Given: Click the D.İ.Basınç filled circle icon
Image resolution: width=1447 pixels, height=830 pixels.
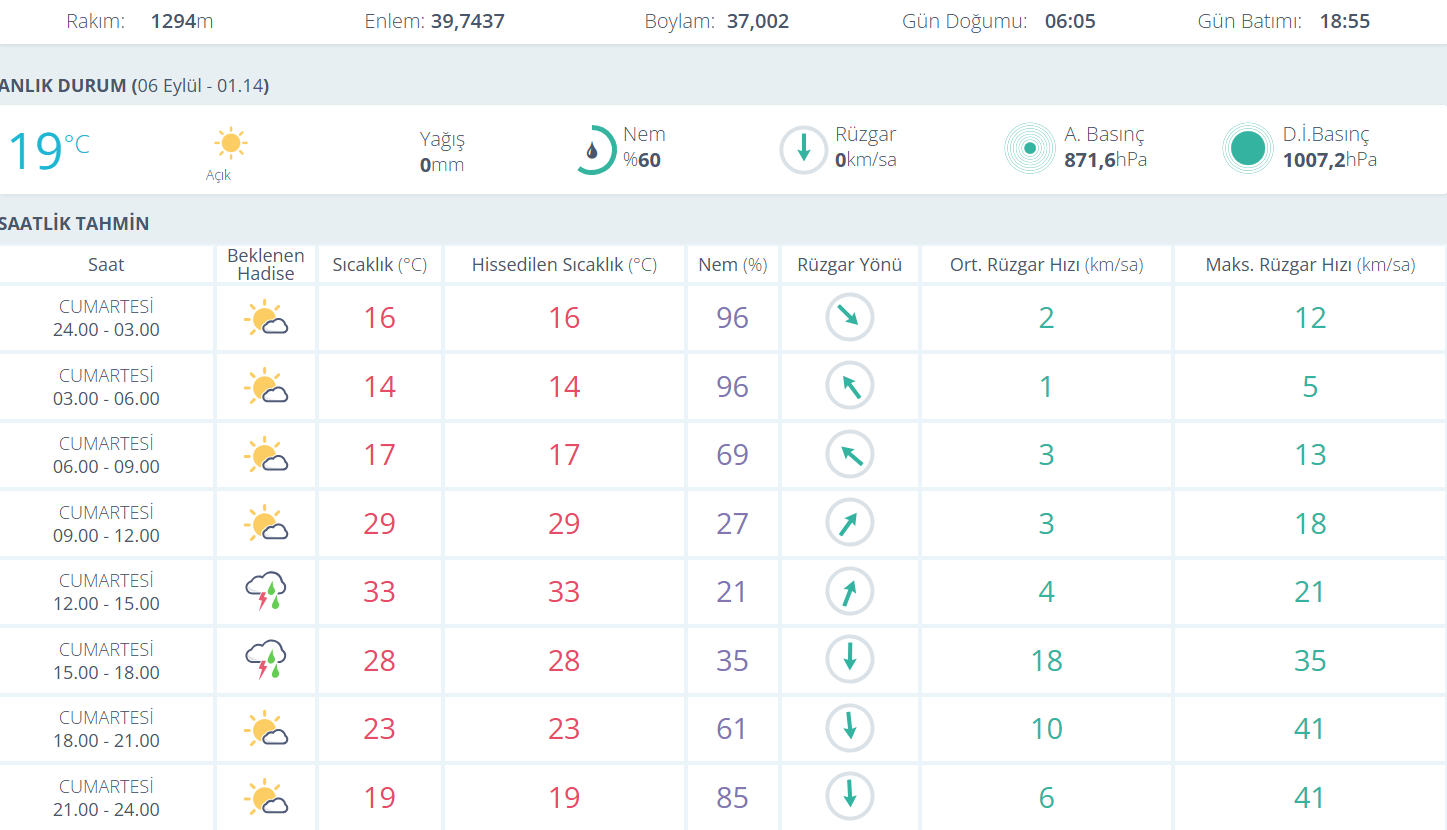Looking at the screenshot, I should pos(1247,149).
